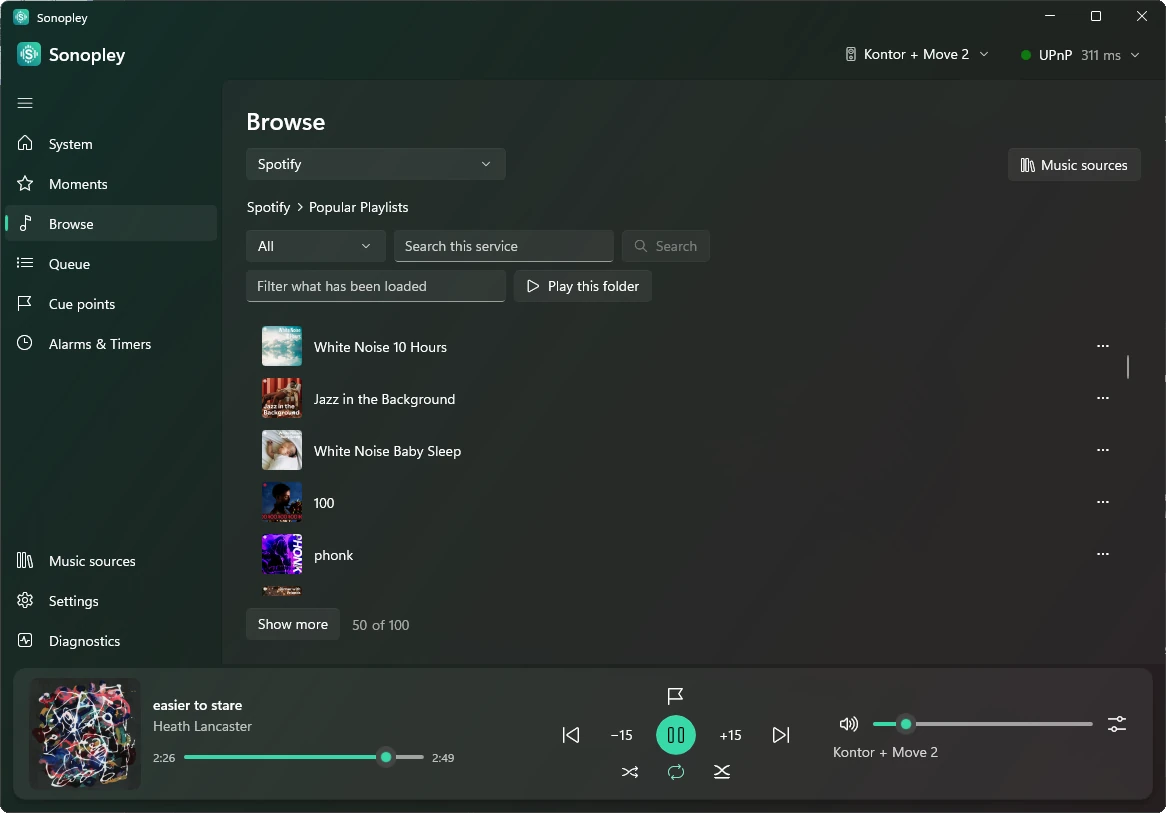The height and width of the screenshot is (813, 1166).
Task: Click the Music sources button at top right
Action: [1074, 165]
